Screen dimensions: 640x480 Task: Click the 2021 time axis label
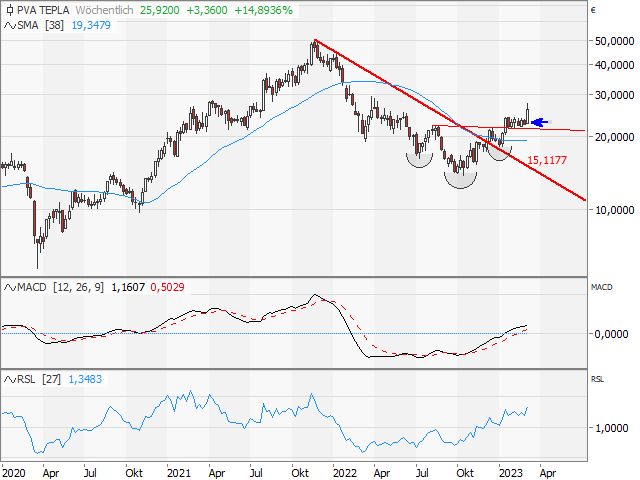click(179, 473)
